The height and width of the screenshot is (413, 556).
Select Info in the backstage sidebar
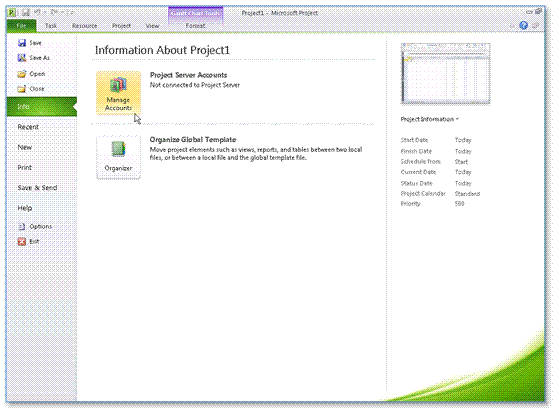[41, 106]
